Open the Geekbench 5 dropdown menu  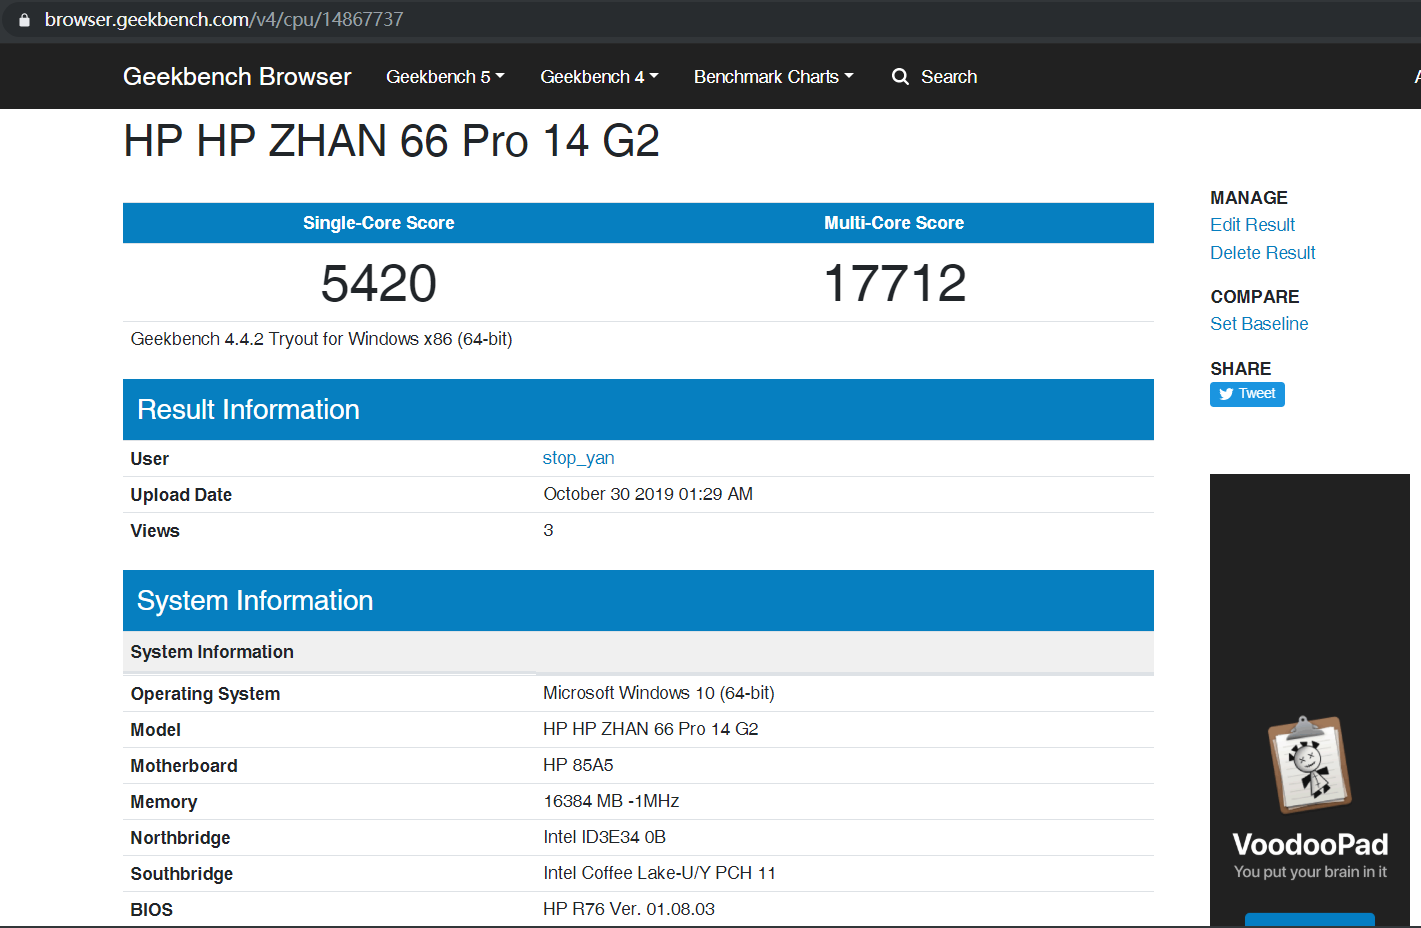pos(445,77)
